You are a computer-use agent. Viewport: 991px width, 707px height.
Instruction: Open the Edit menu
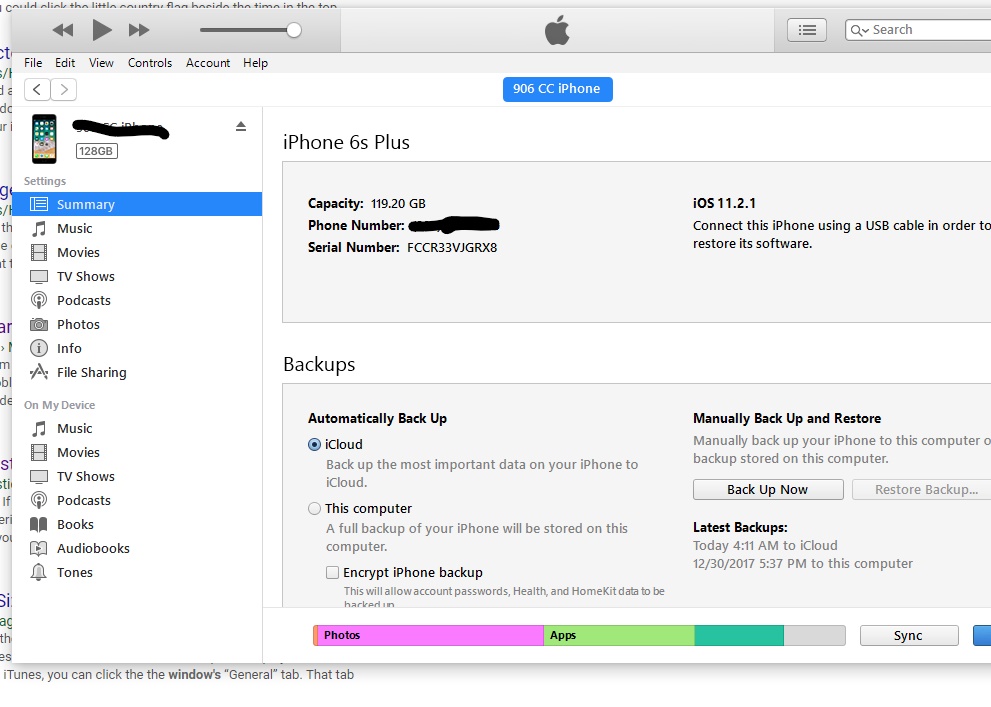point(64,63)
